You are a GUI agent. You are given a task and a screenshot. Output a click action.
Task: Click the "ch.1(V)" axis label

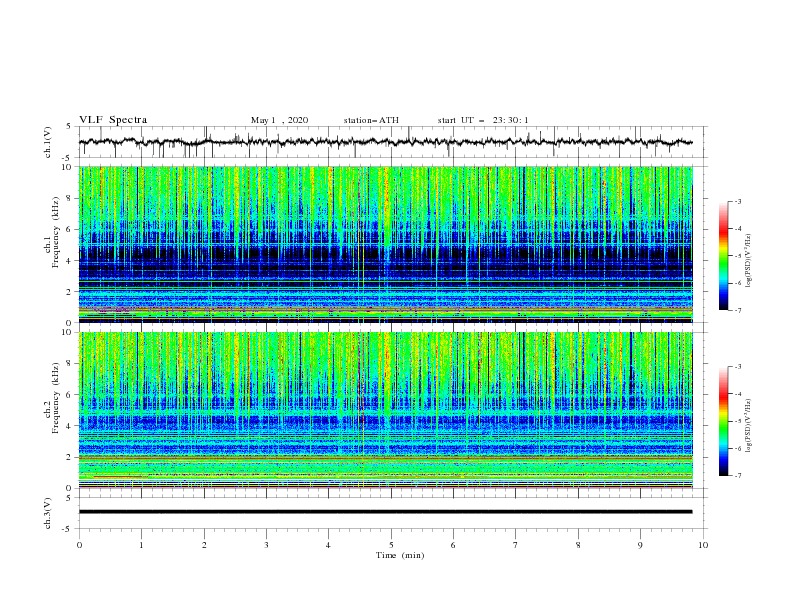pos(47,142)
